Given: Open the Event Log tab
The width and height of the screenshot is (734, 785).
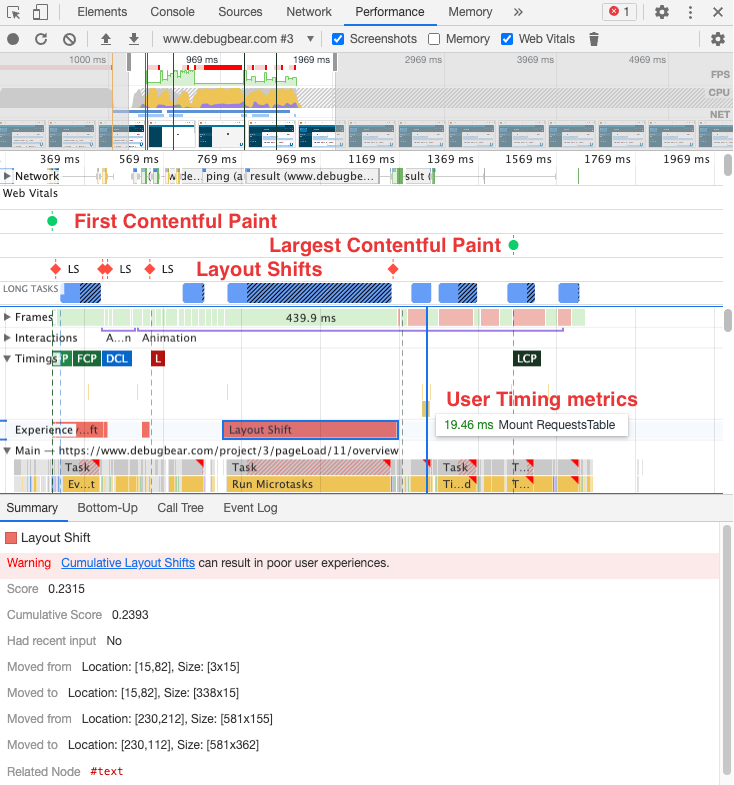Looking at the screenshot, I should tap(250, 508).
